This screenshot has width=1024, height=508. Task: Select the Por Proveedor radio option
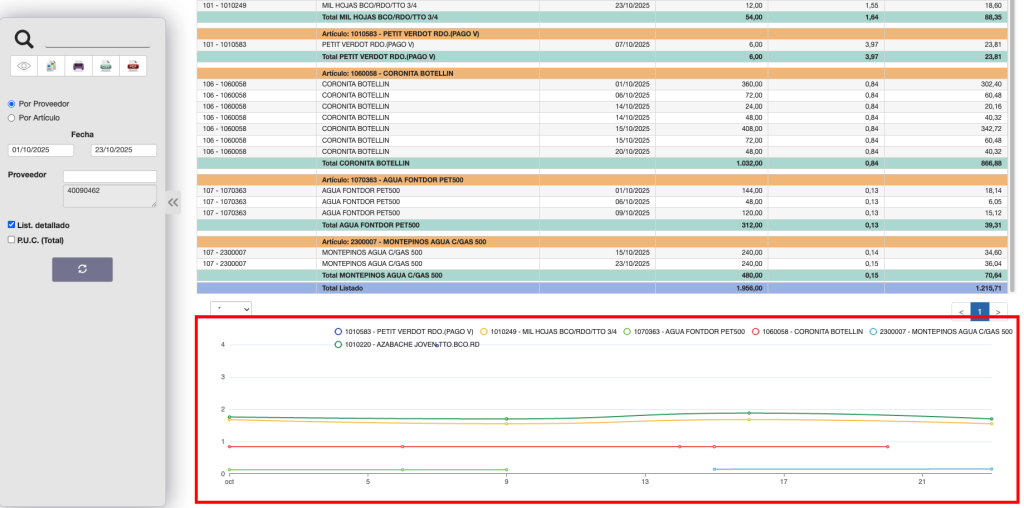[12, 103]
